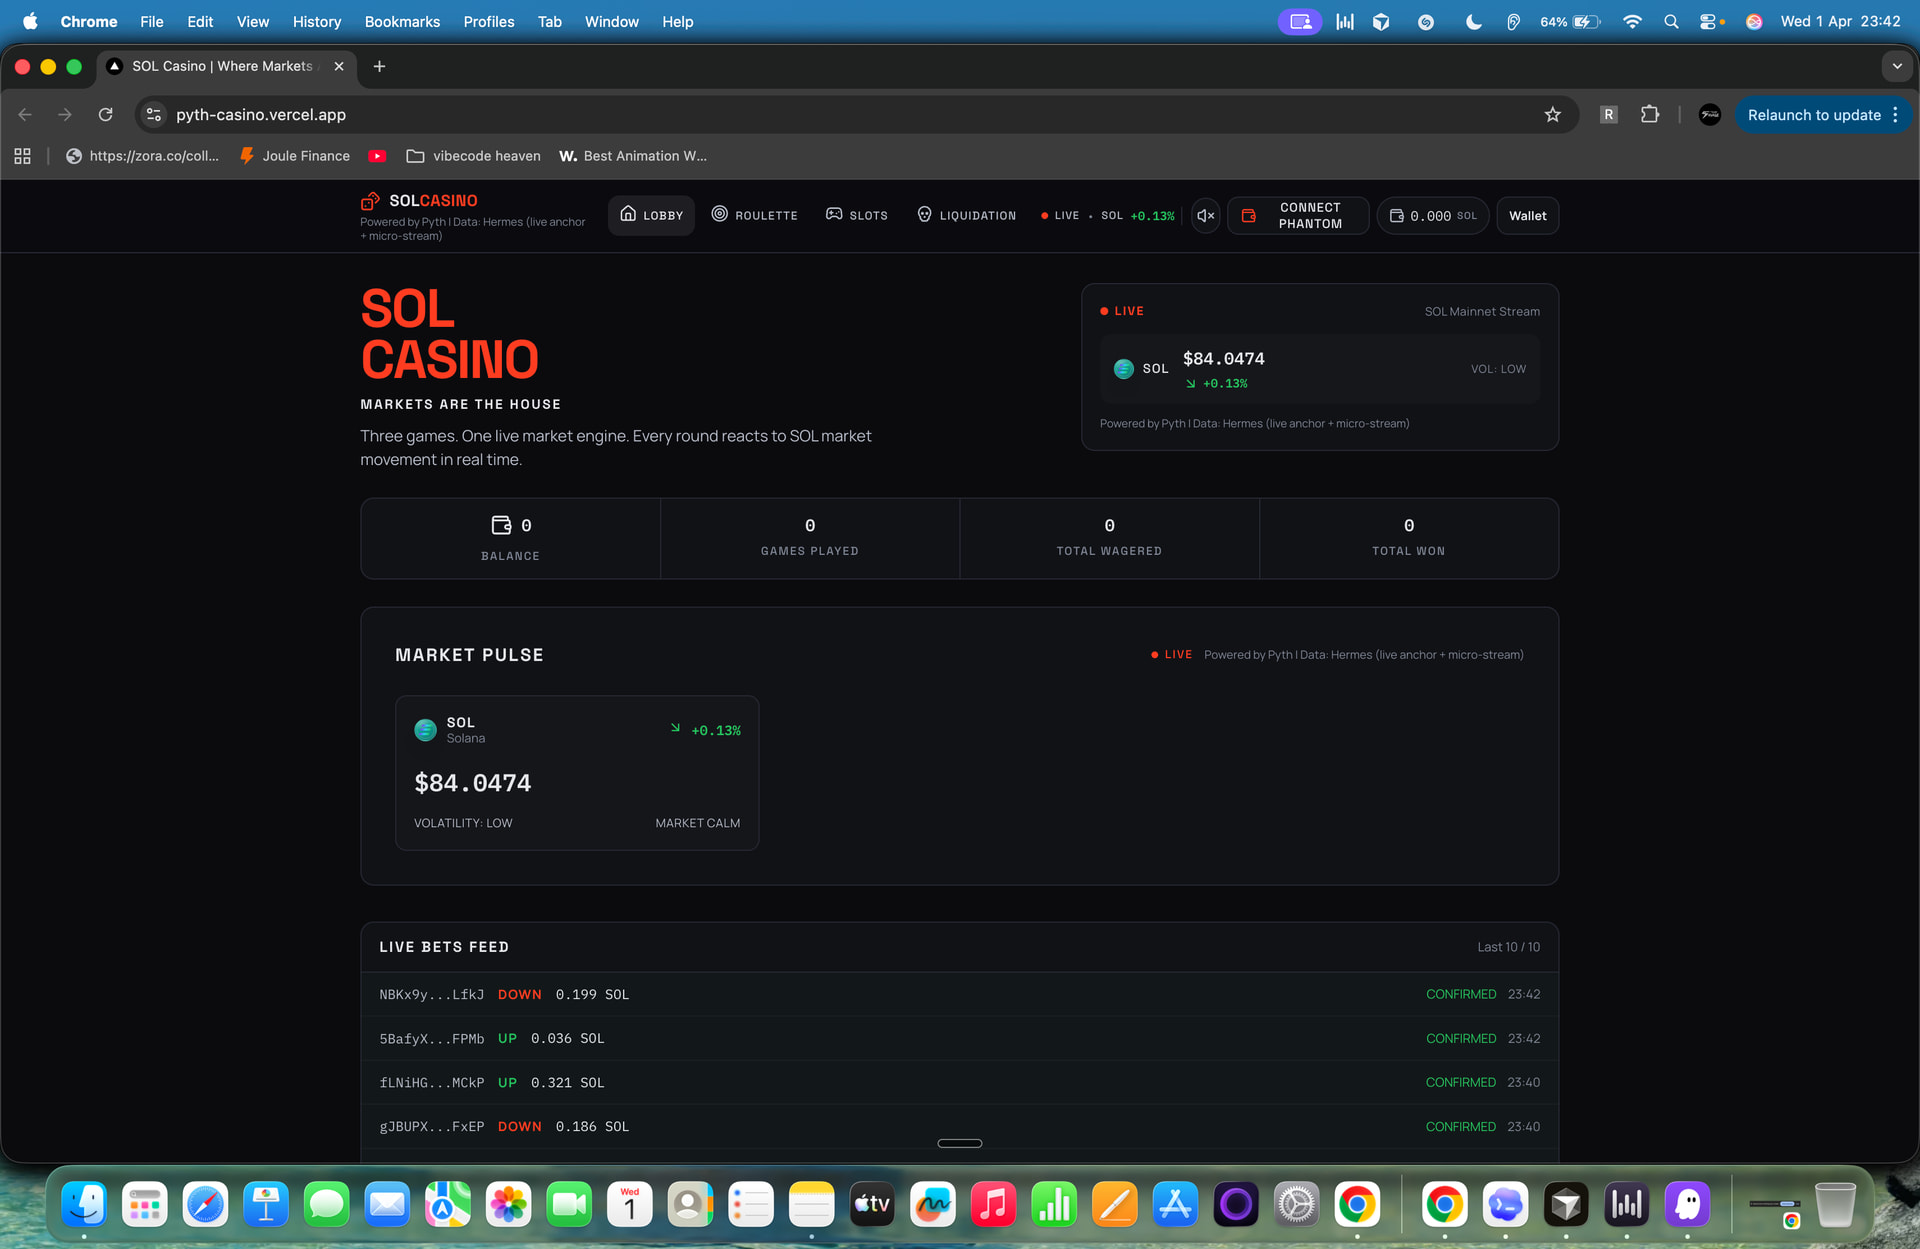Click the fLNiHG...MCkP bet row

[x=959, y=1082]
